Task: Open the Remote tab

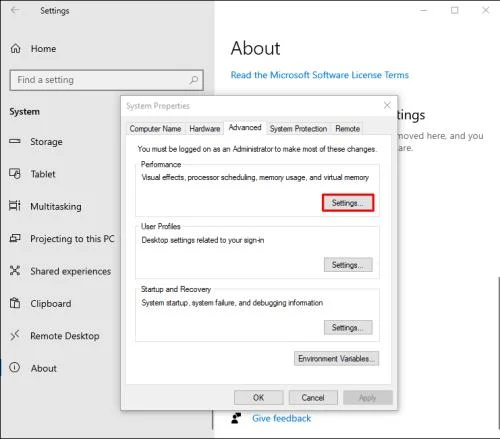Action: (347, 129)
